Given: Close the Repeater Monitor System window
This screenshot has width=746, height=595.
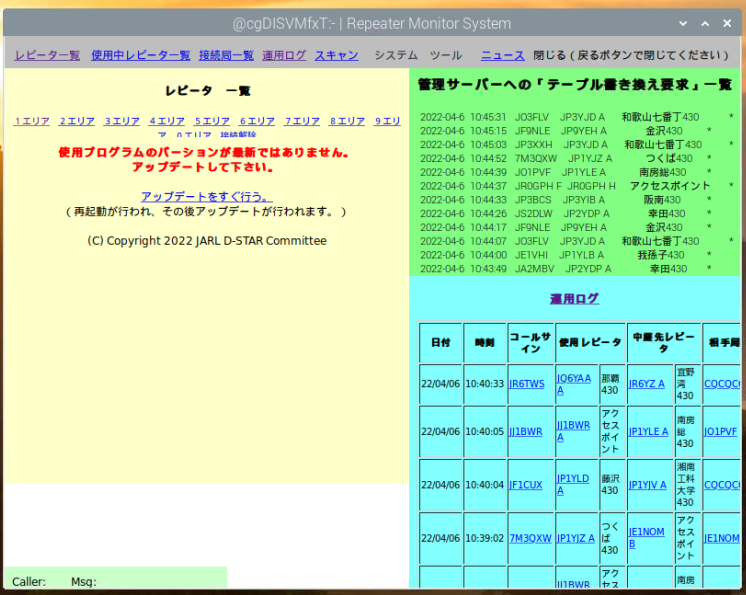Looking at the screenshot, I should [727, 23].
